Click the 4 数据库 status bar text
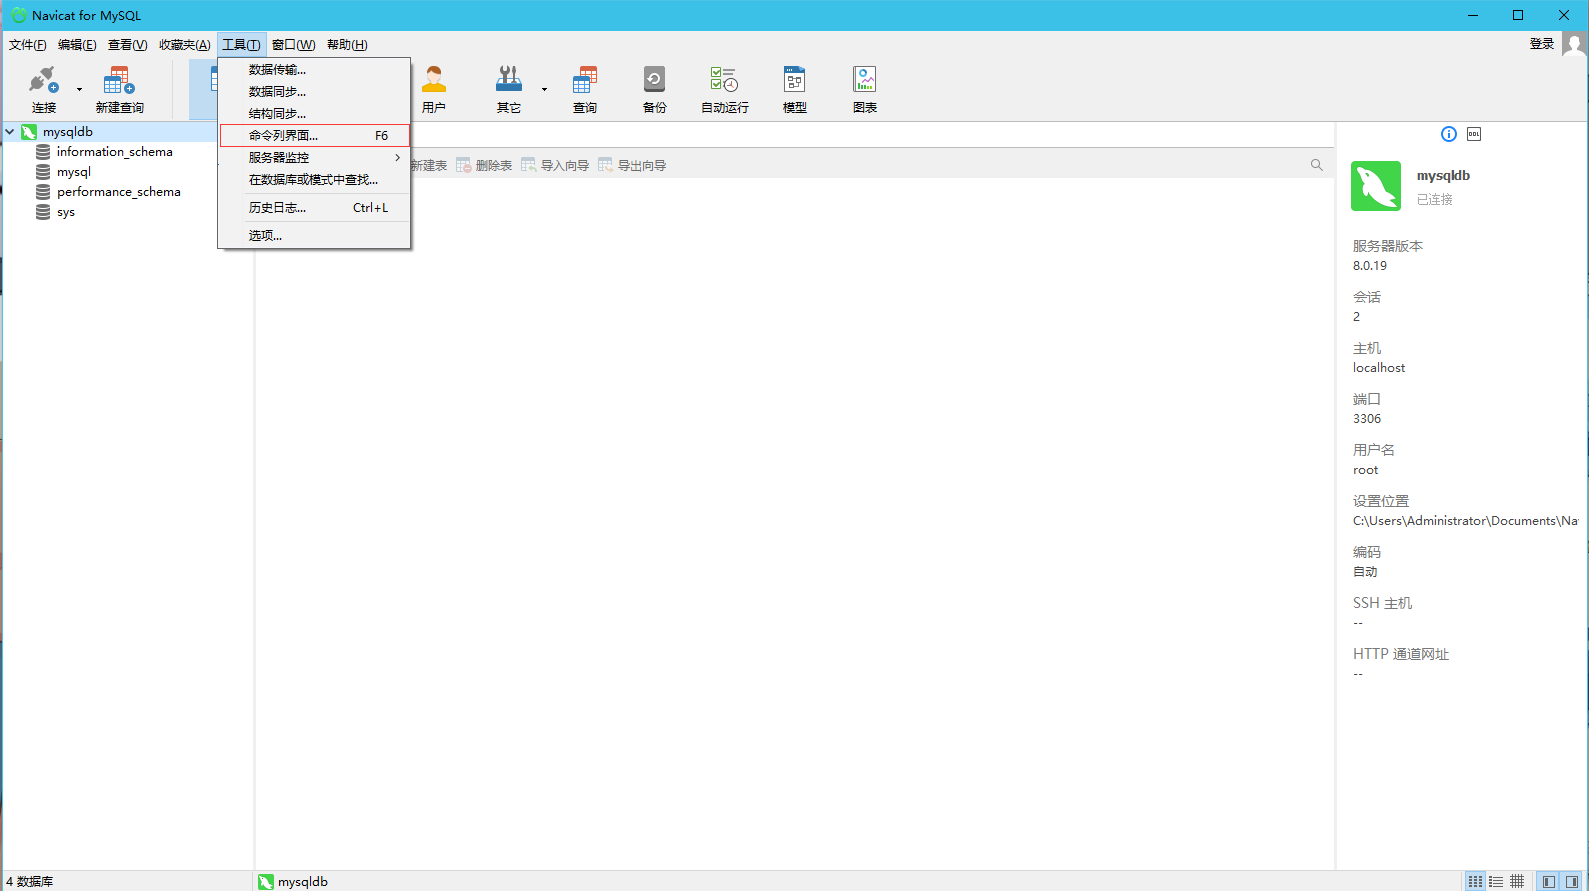1589x891 pixels. 30,882
